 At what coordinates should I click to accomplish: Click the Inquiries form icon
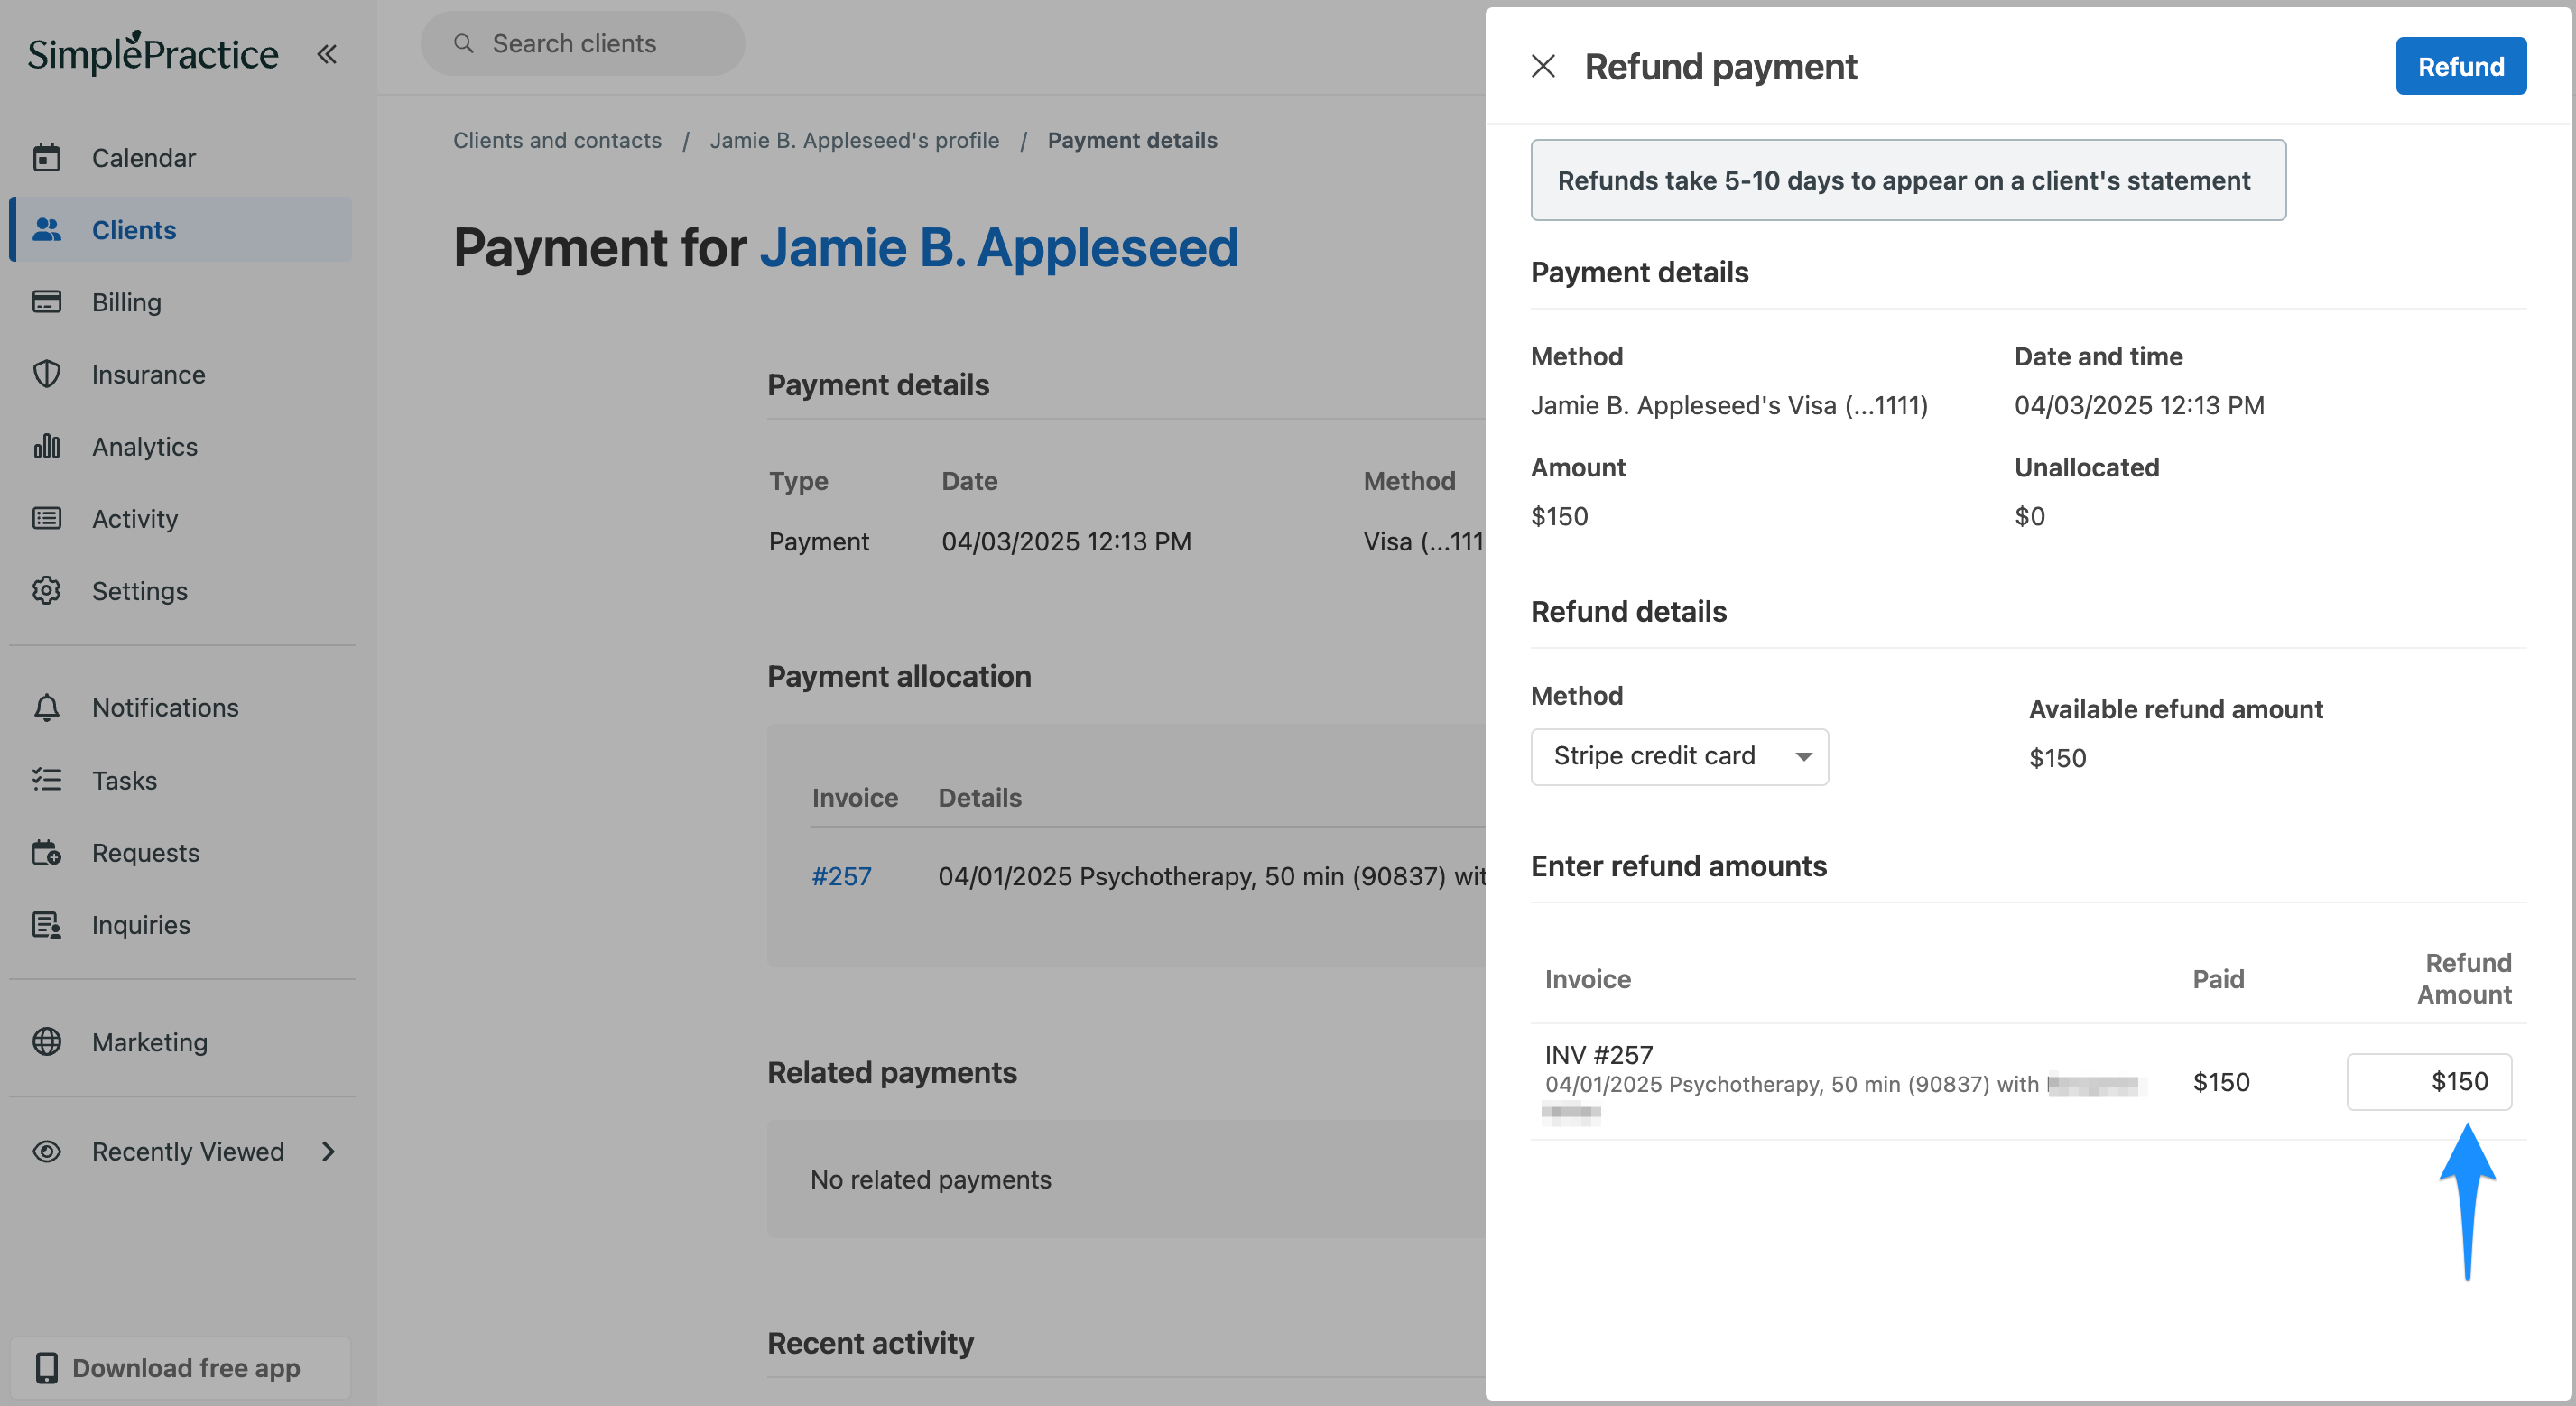tap(47, 925)
